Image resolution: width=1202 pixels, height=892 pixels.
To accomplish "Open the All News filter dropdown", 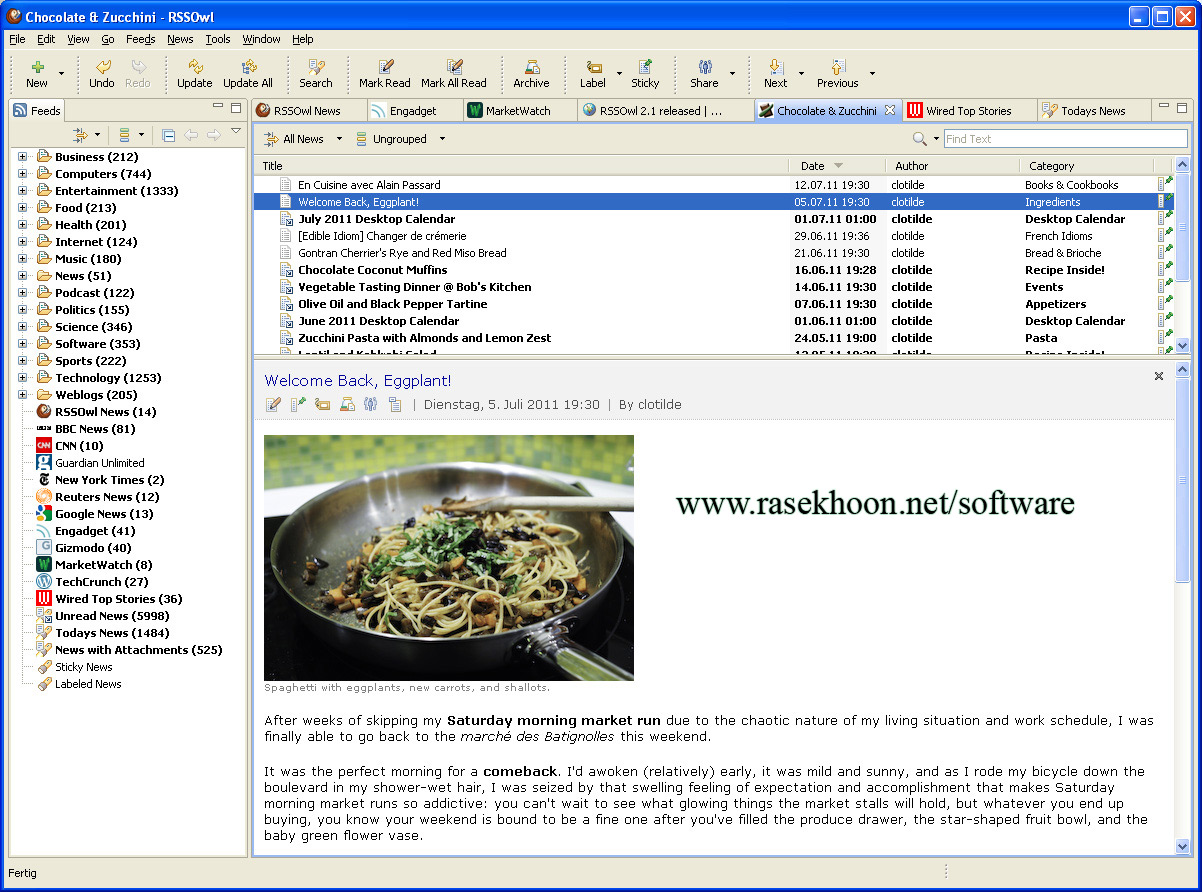I will 339,139.
